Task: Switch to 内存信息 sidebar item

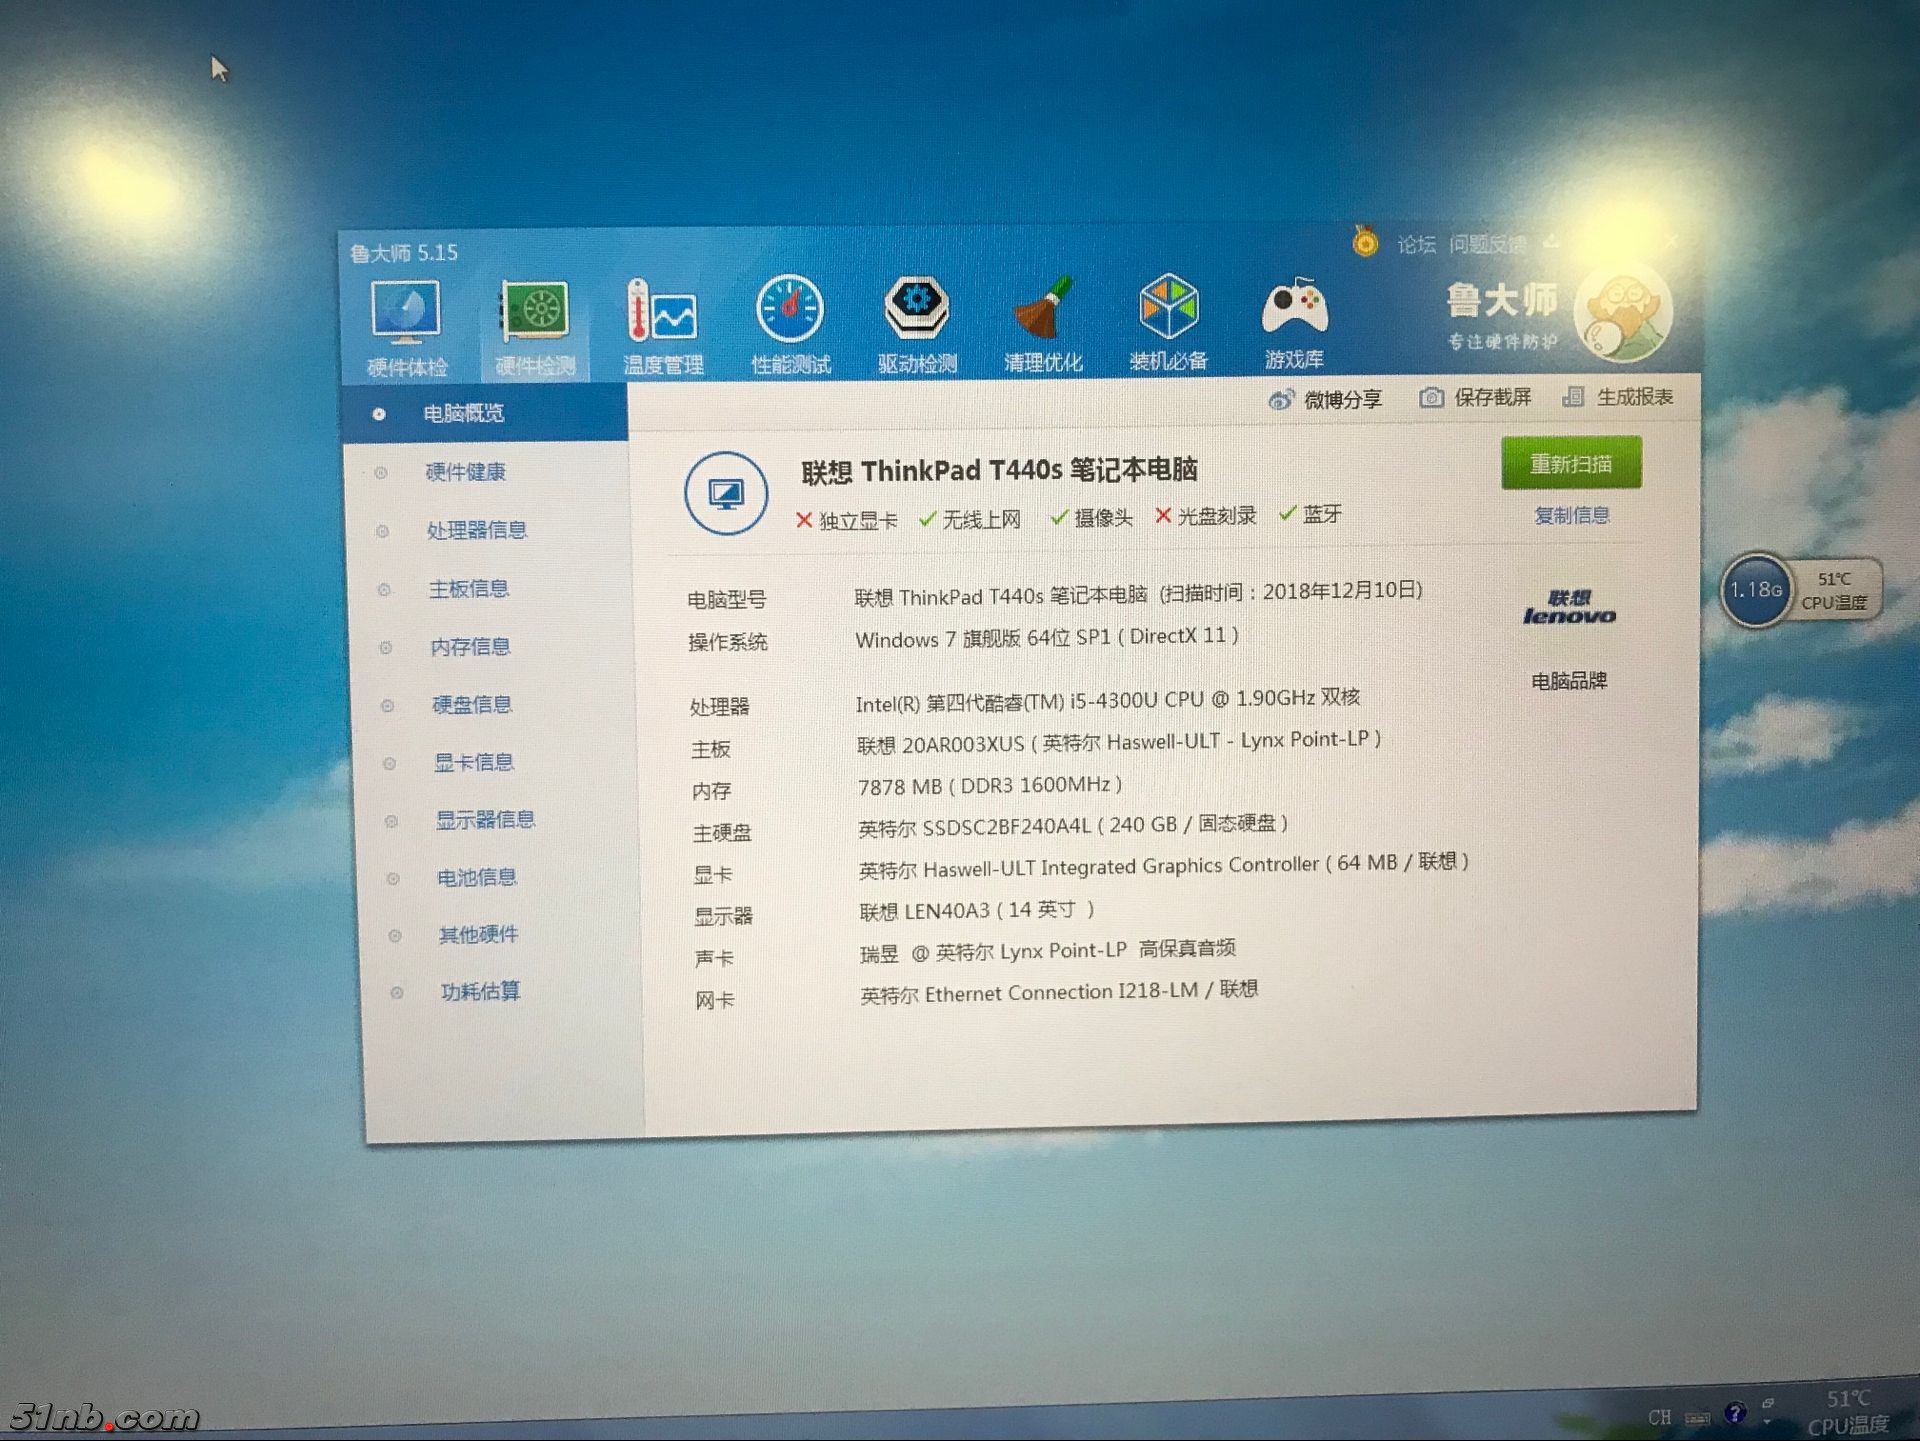Action: tap(470, 647)
